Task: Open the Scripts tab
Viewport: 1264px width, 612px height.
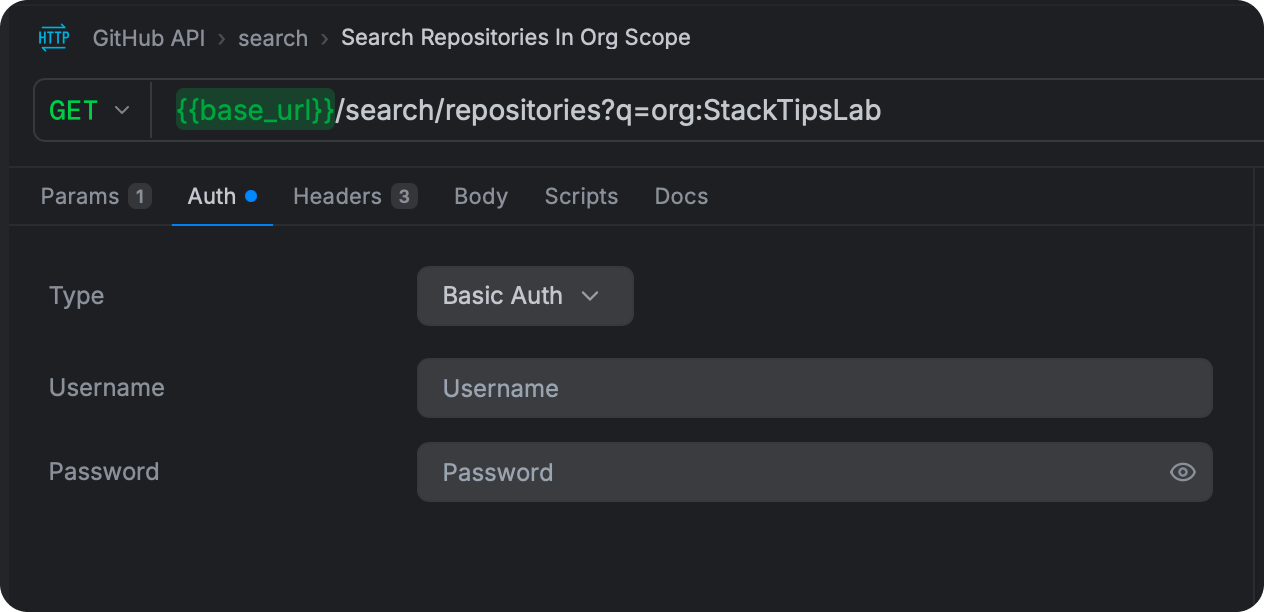Action: point(581,196)
